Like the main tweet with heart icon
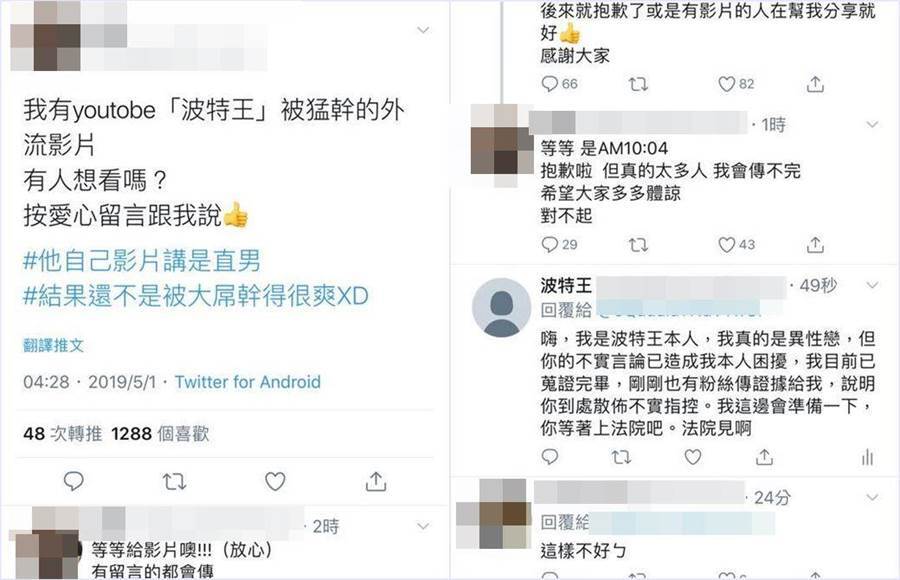Viewport: 900px width, 580px height. [x=275, y=481]
